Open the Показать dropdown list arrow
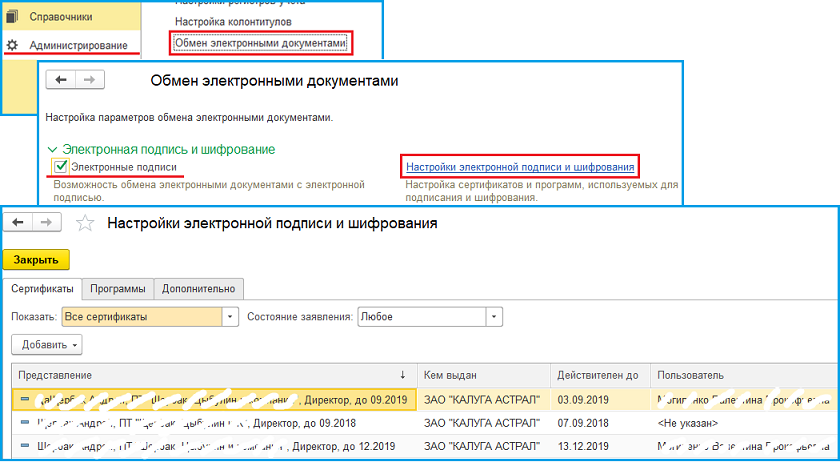The height and width of the screenshot is (462, 840). 231,317
